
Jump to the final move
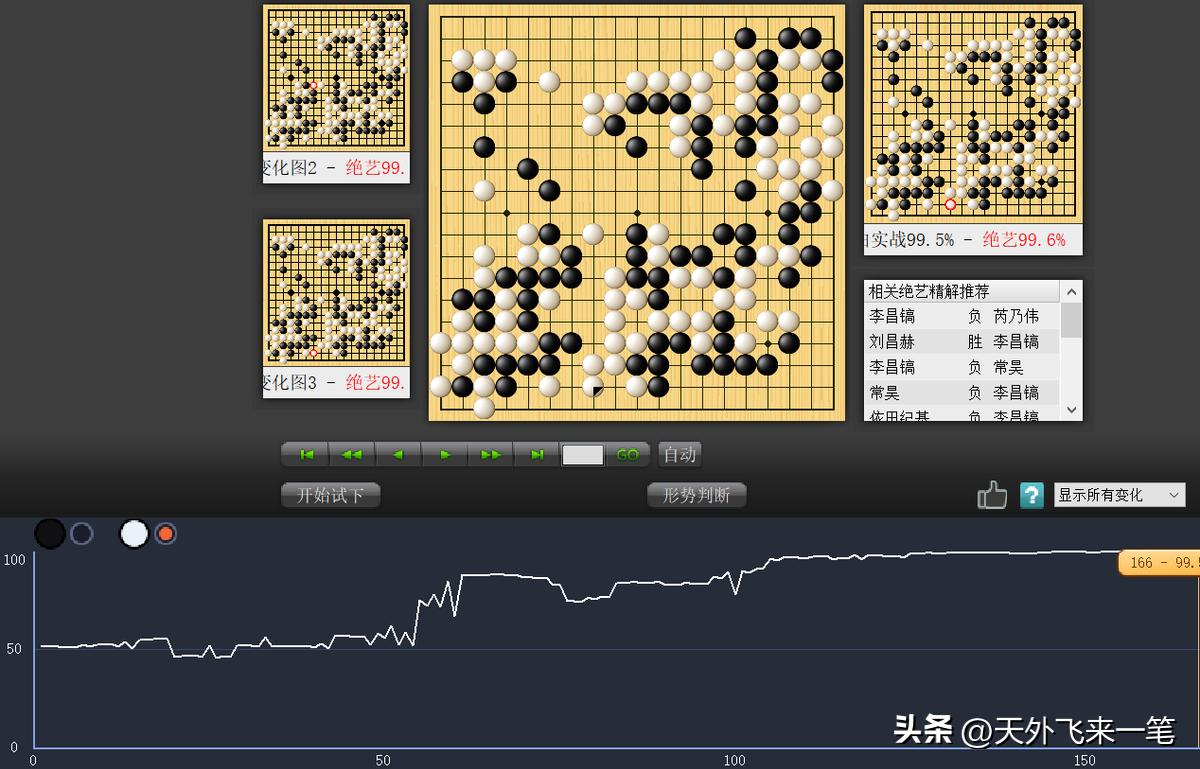point(536,454)
